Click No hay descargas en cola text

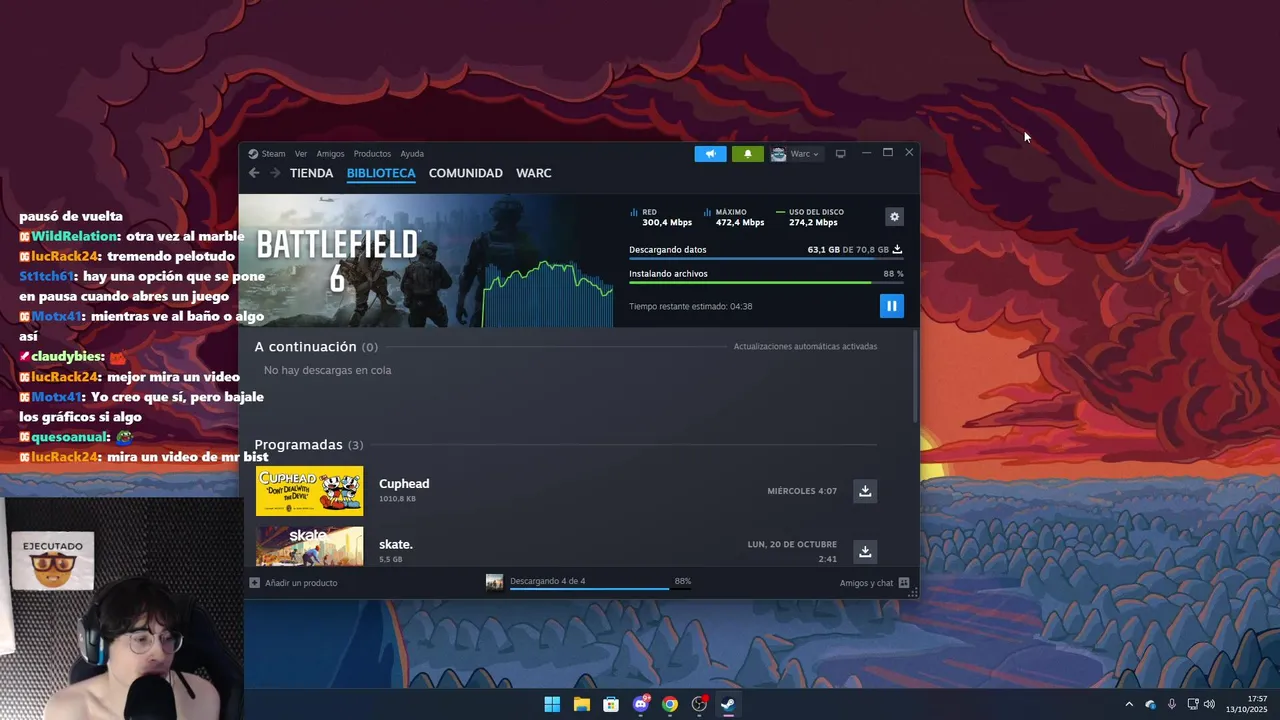click(x=327, y=370)
